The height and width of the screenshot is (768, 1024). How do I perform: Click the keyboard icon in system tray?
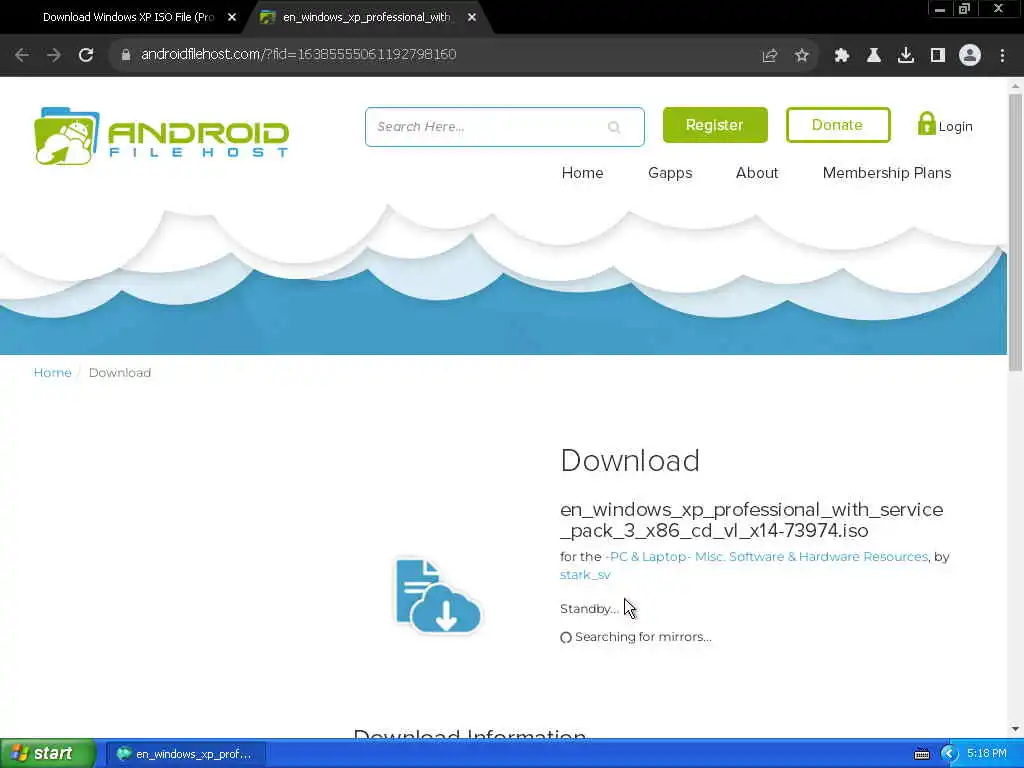pyautogui.click(x=921, y=755)
